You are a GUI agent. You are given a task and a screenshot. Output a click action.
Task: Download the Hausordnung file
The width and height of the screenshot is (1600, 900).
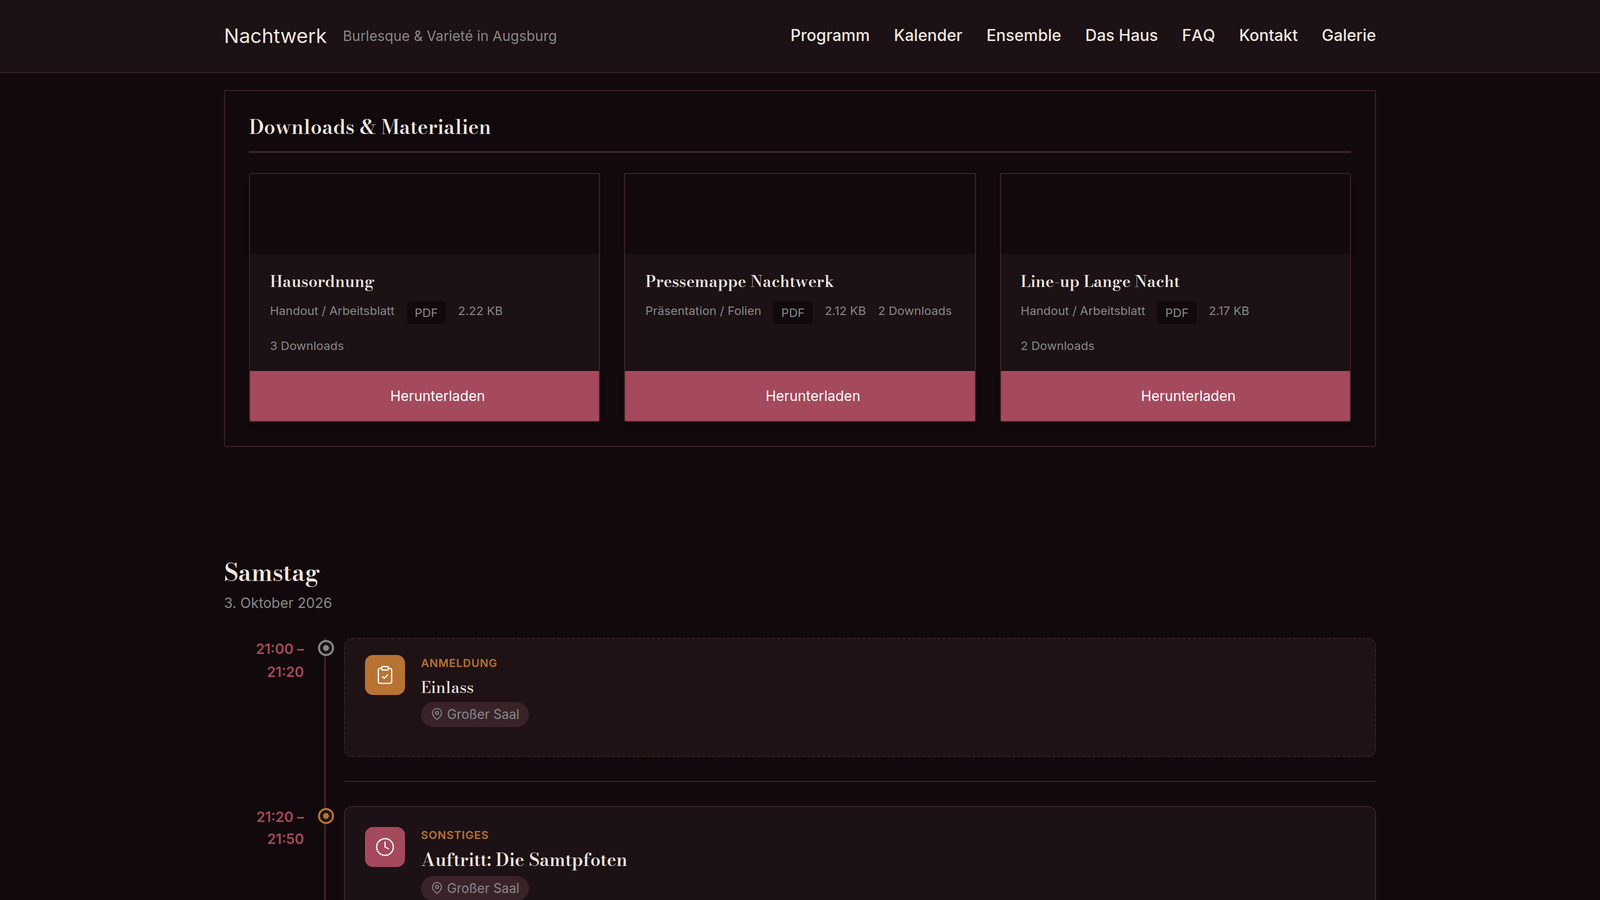pyautogui.click(x=424, y=396)
